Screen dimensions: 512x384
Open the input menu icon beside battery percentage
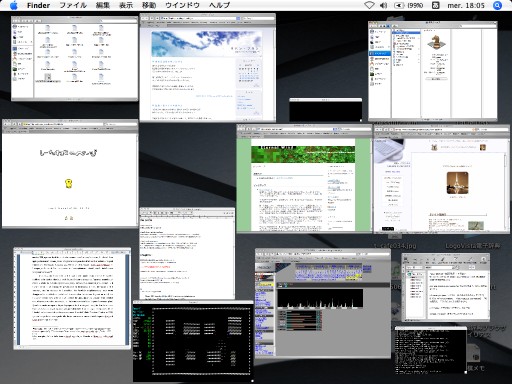435,5
